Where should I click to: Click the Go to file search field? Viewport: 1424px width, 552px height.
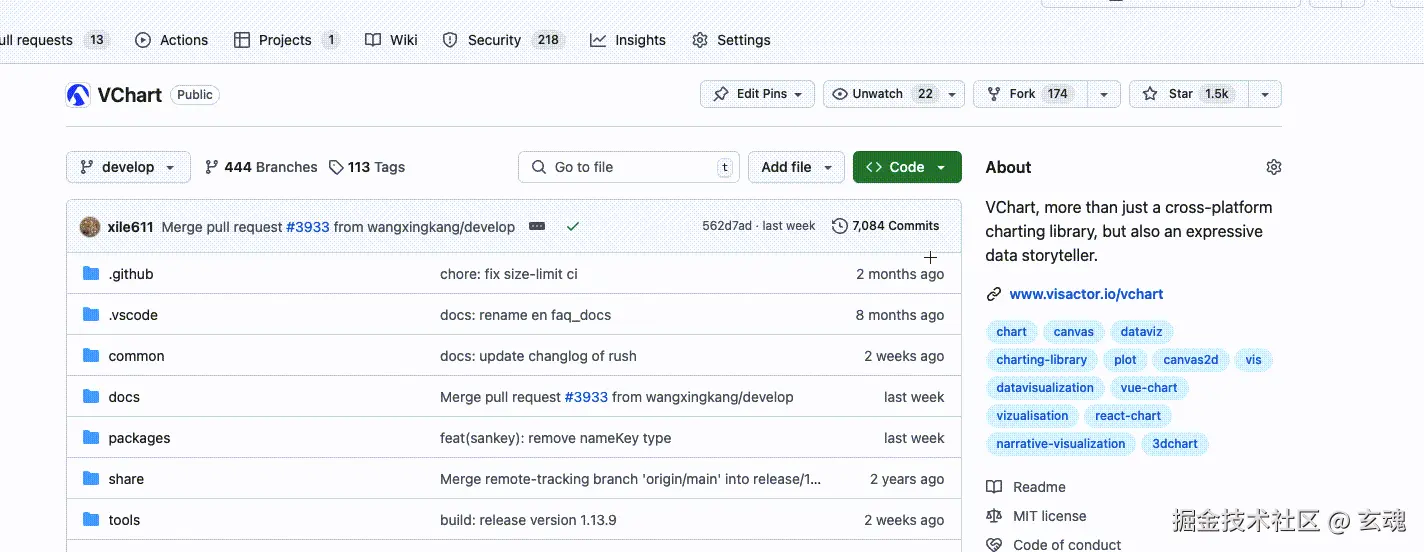[628, 167]
